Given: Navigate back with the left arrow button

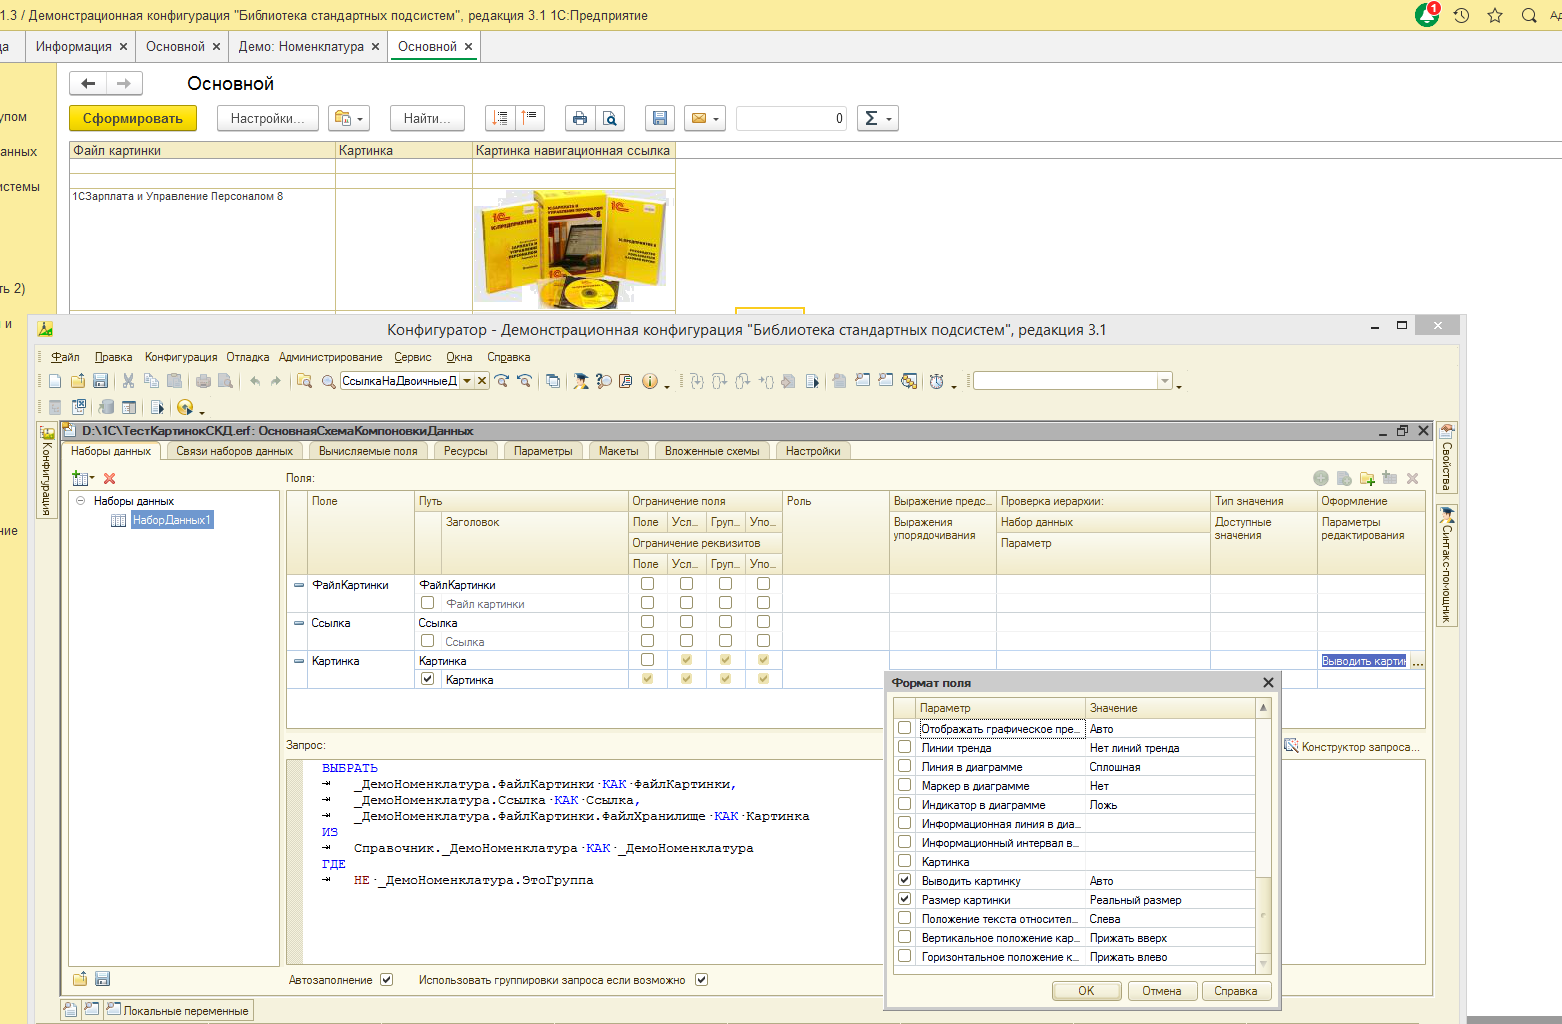Looking at the screenshot, I should (x=88, y=83).
